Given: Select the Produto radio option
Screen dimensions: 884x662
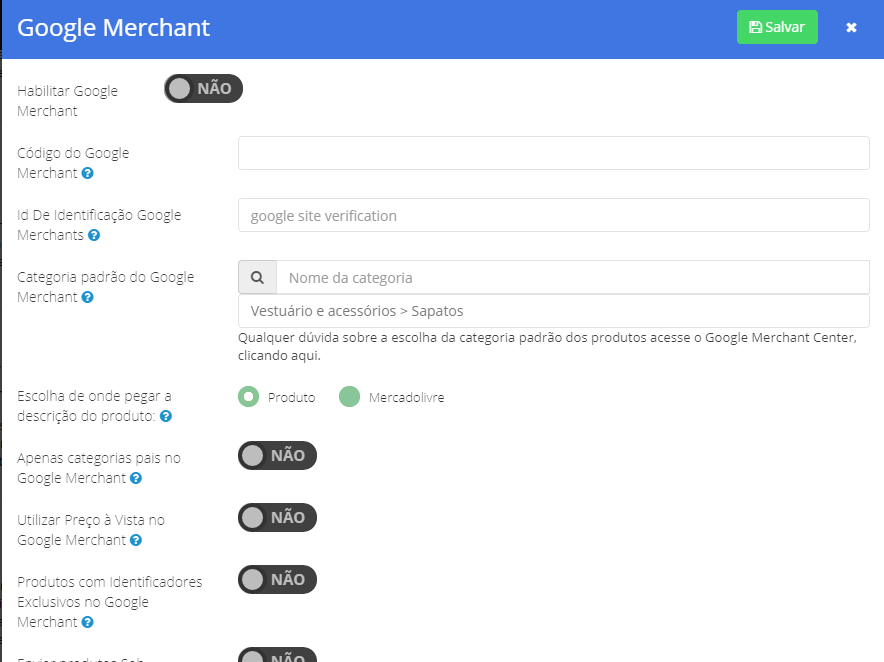Looking at the screenshot, I should (249, 397).
